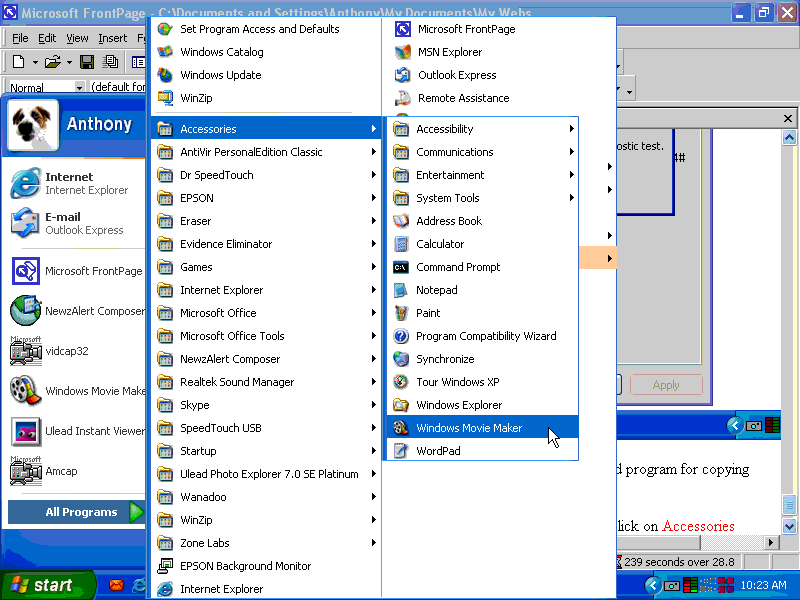Open the File menu in FrontPage
Screen dimensions: 800x600
[20, 38]
